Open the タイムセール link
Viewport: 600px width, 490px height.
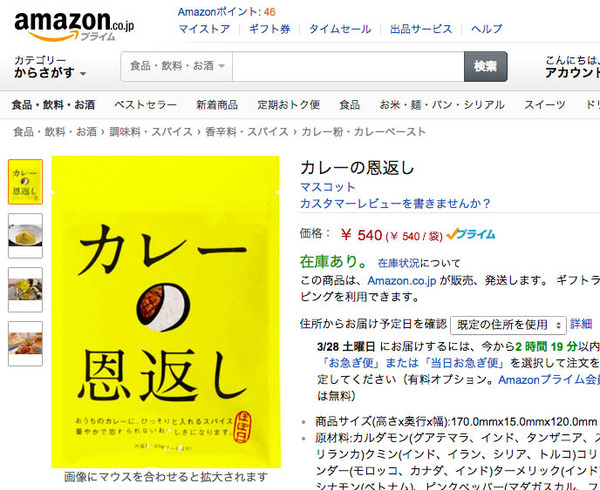340,29
